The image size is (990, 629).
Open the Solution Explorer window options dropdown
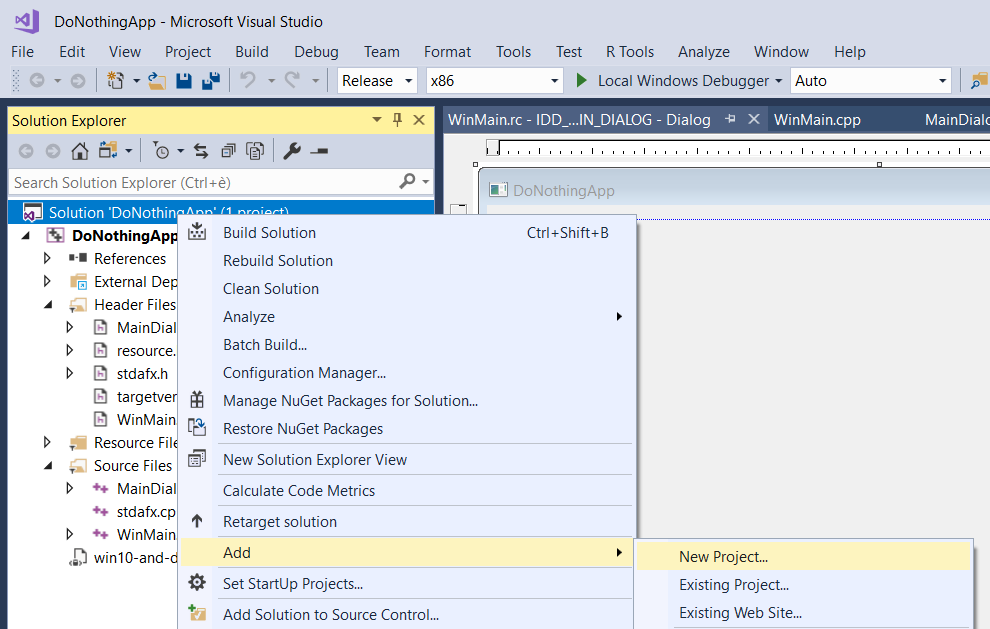(377, 120)
